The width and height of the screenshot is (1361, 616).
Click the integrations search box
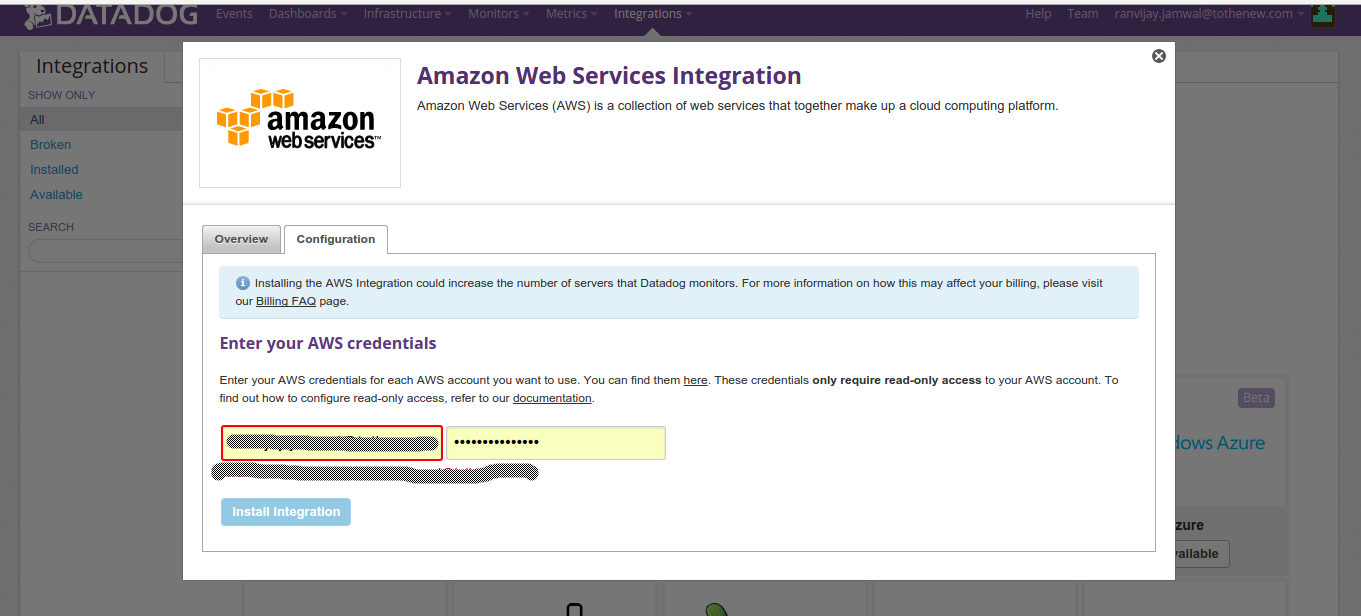coord(105,251)
